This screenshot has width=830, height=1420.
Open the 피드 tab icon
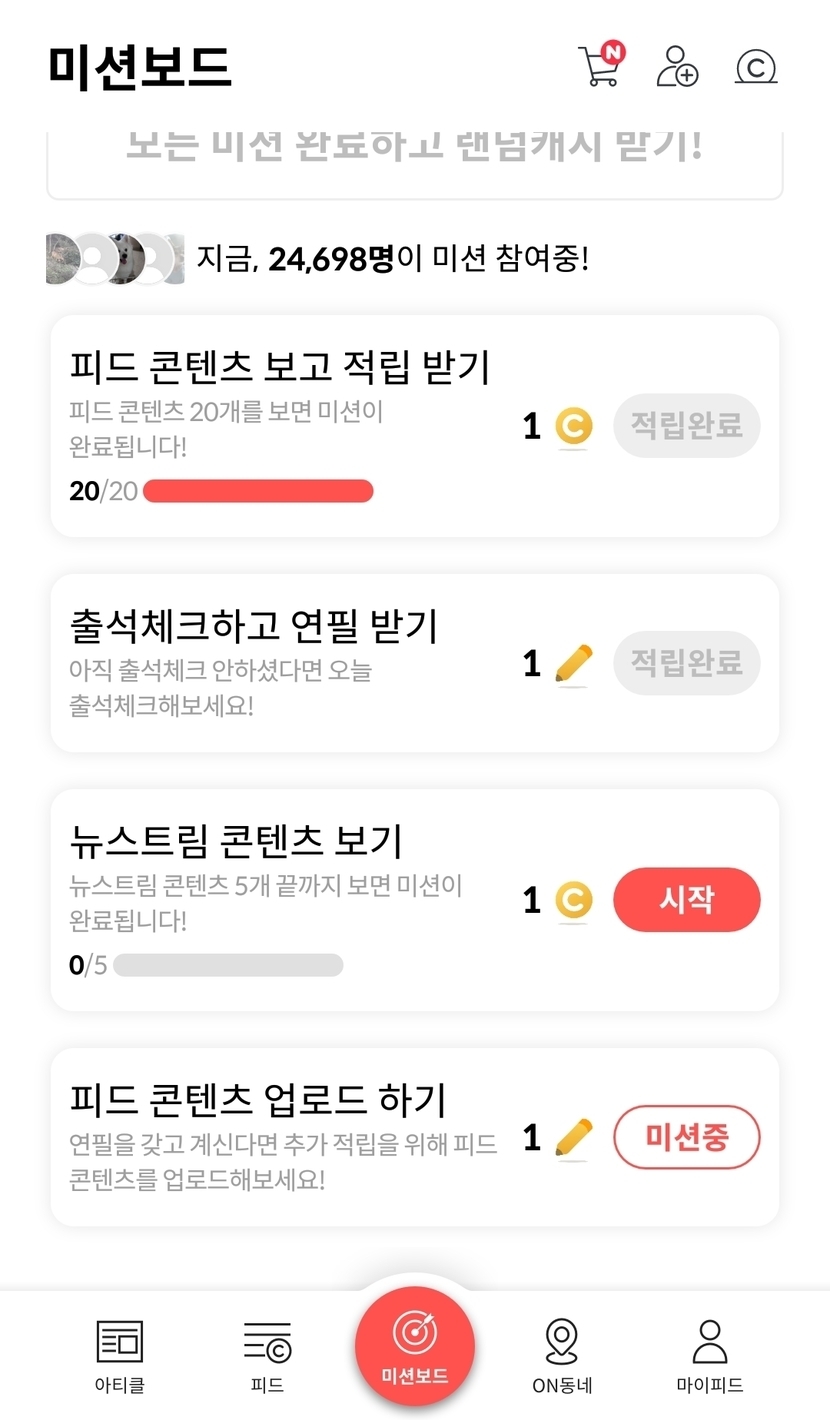point(267,1343)
